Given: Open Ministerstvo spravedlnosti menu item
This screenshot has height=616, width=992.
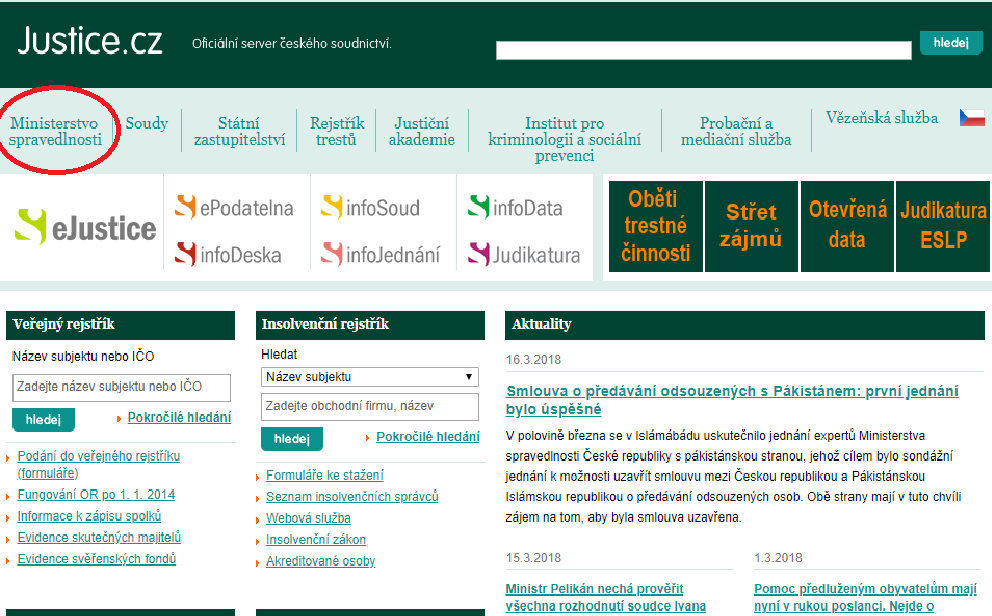Looking at the screenshot, I should click(x=55, y=131).
